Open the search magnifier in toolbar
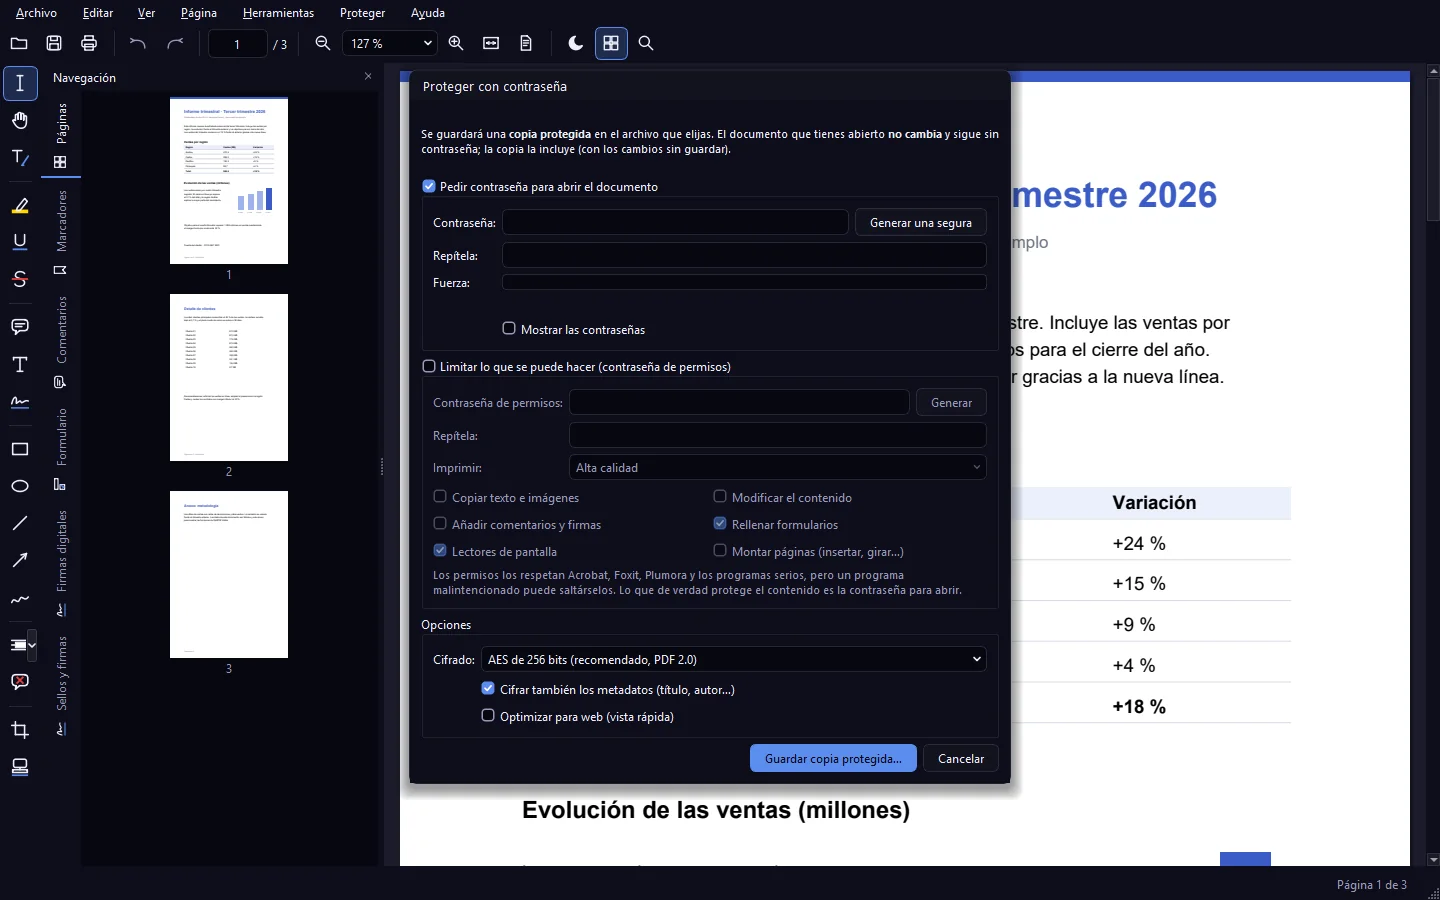 click(646, 43)
